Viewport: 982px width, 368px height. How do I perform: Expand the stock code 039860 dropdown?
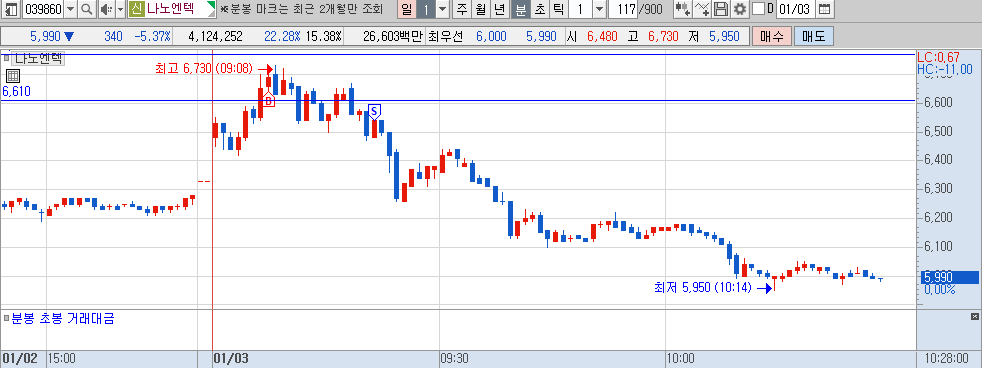click(x=70, y=9)
